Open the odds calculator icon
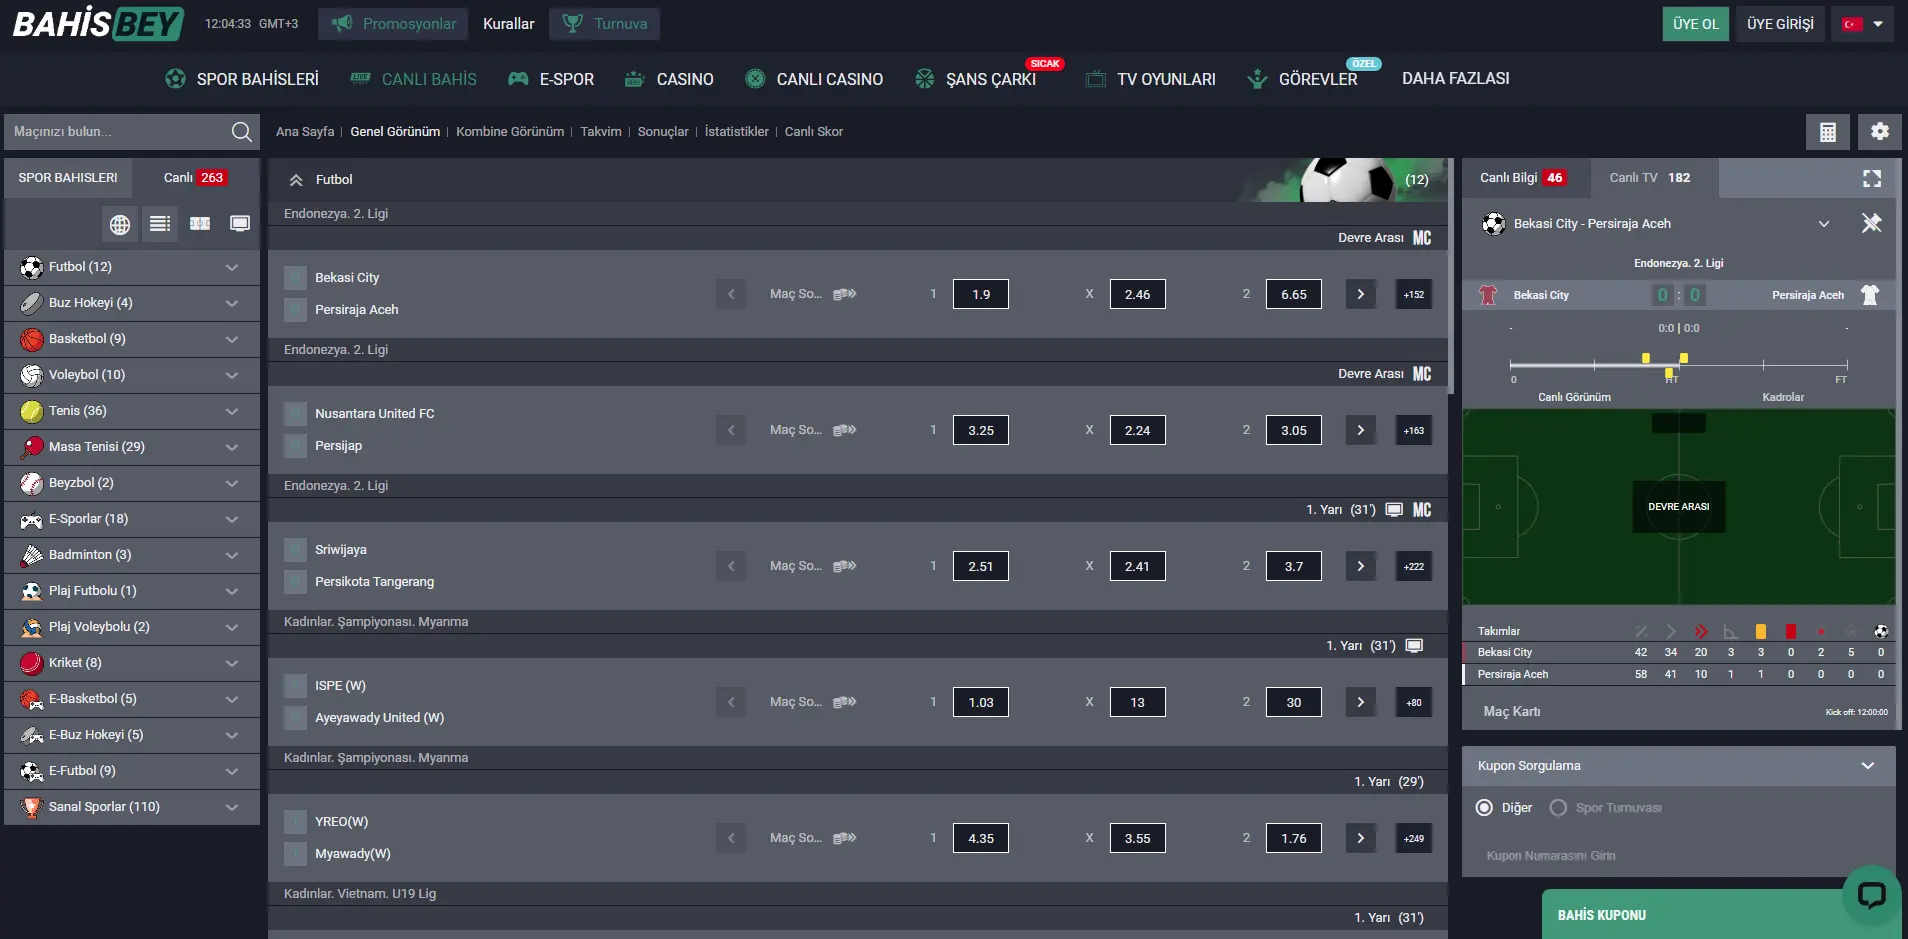Screen dimensions: 1908x939 (x=1828, y=132)
